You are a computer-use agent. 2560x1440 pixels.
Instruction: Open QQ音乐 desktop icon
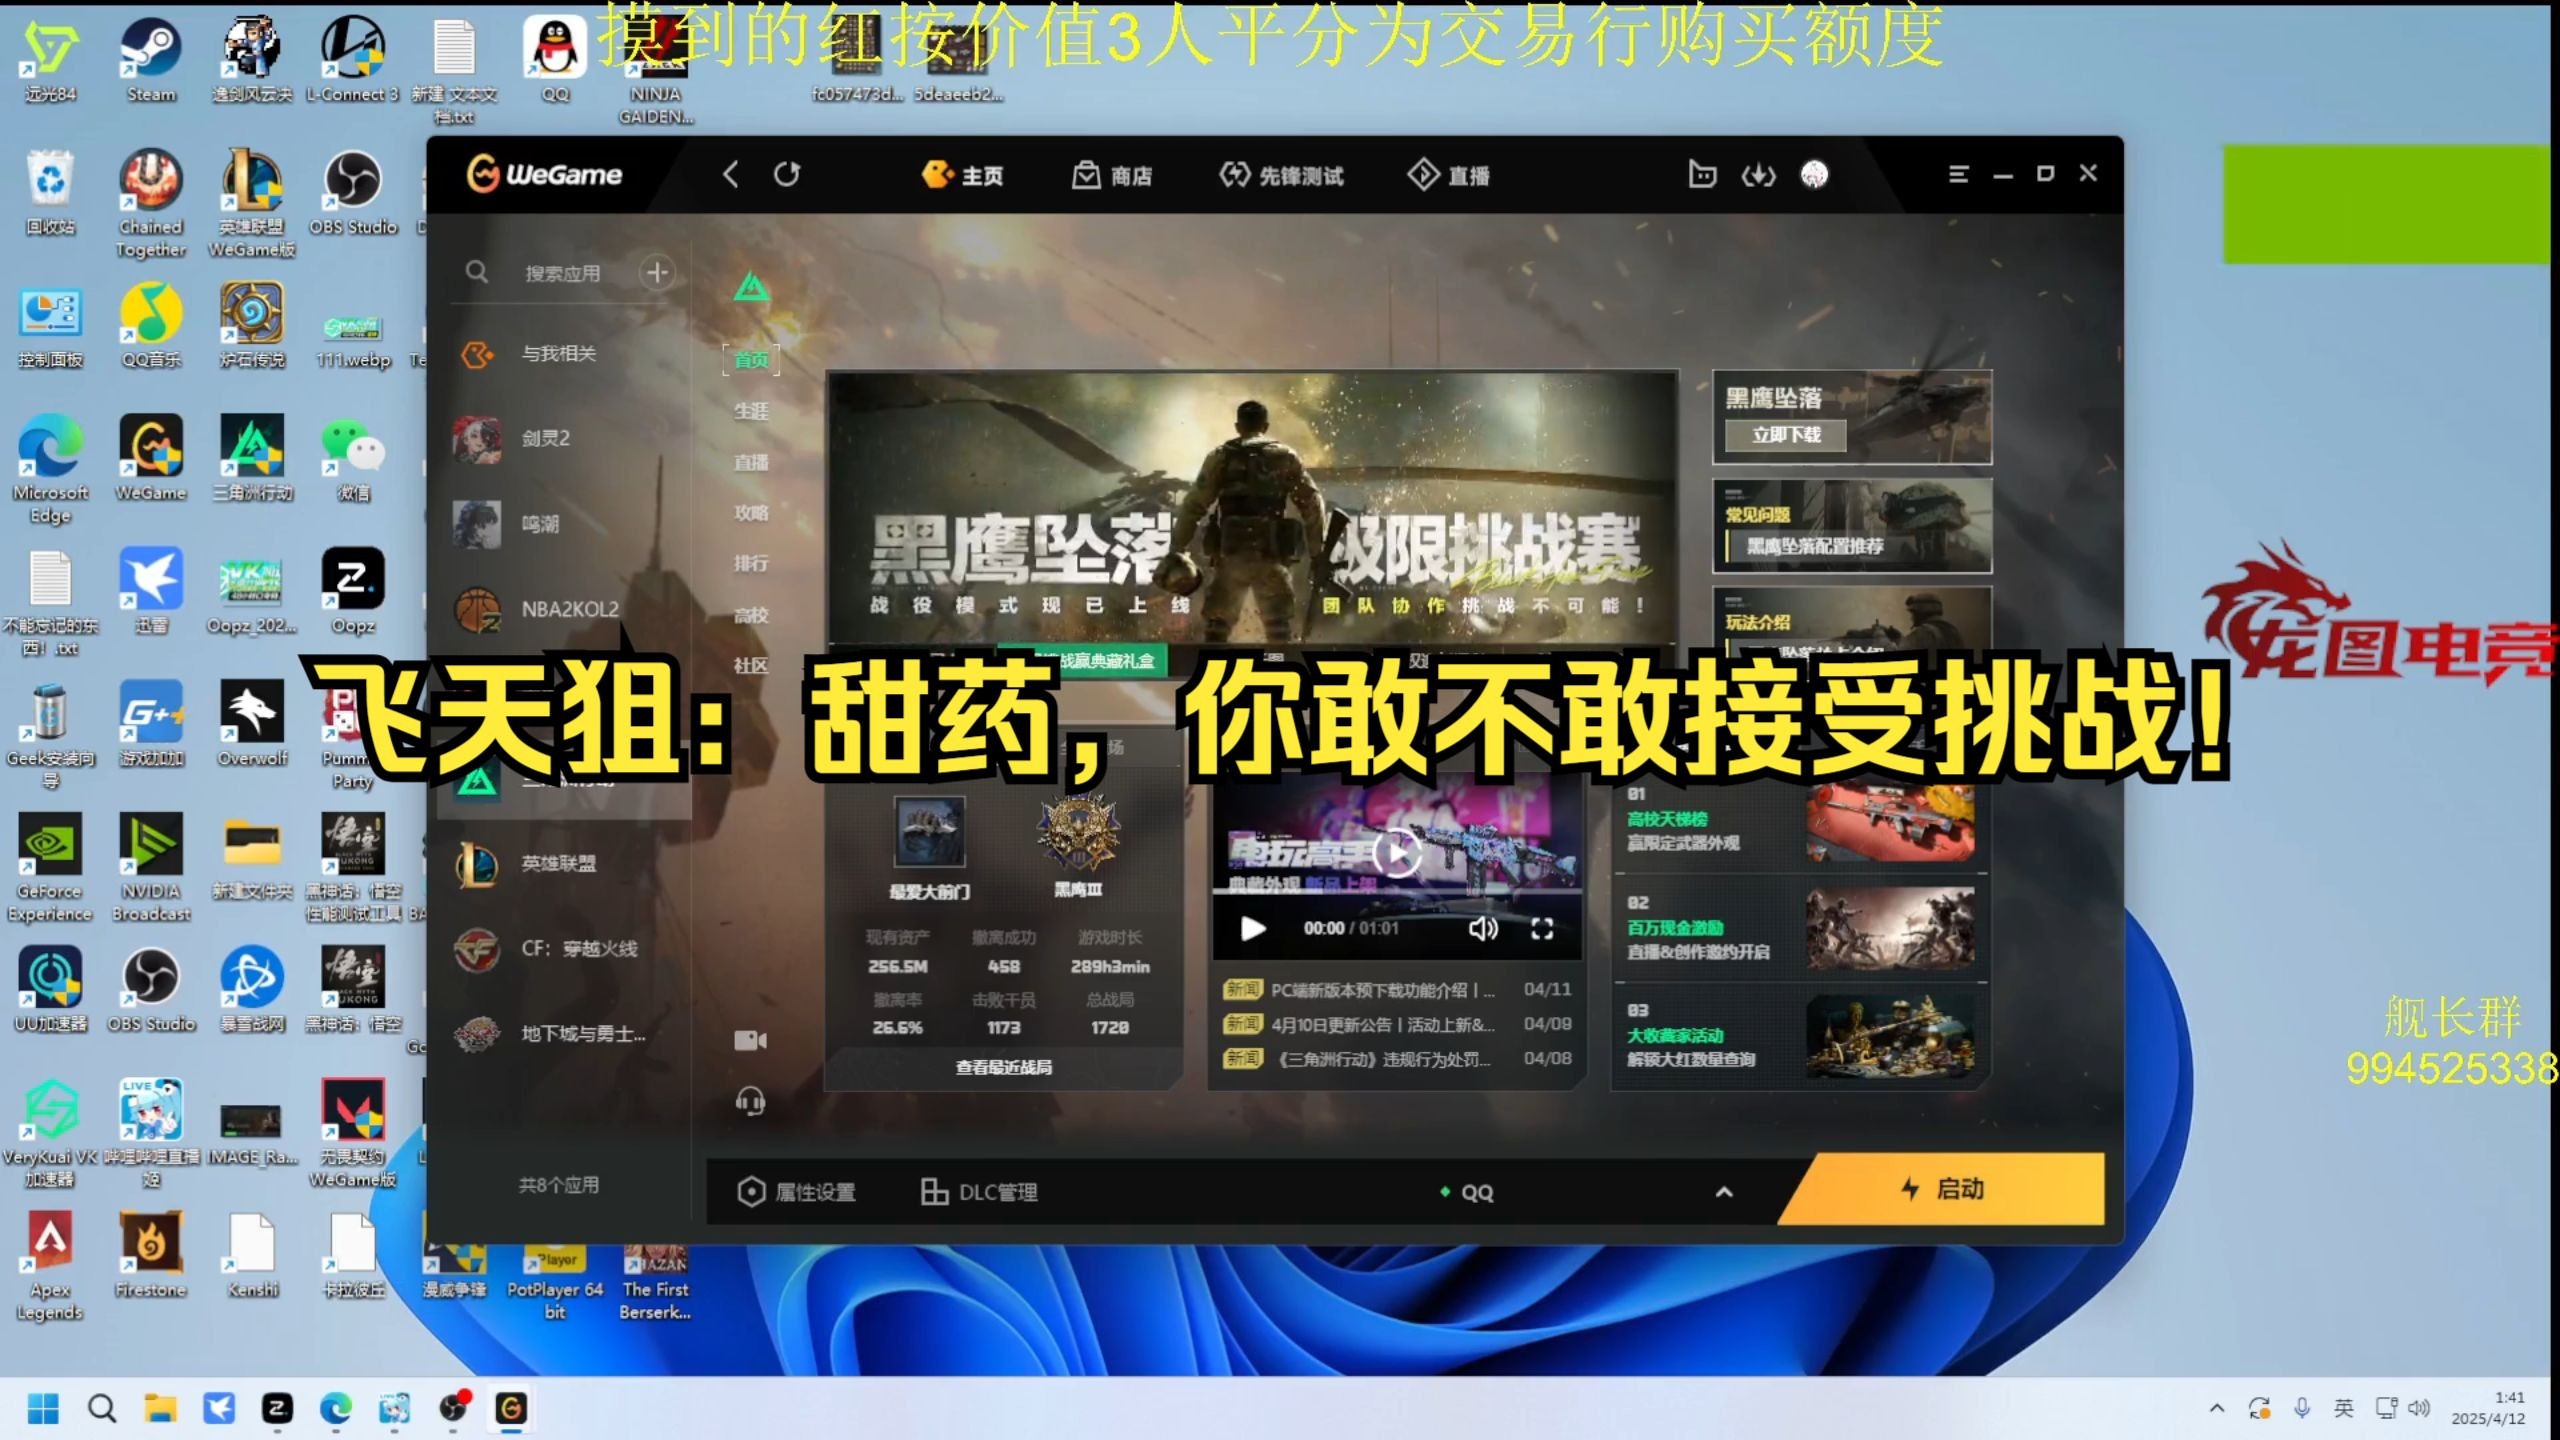point(151,326)
